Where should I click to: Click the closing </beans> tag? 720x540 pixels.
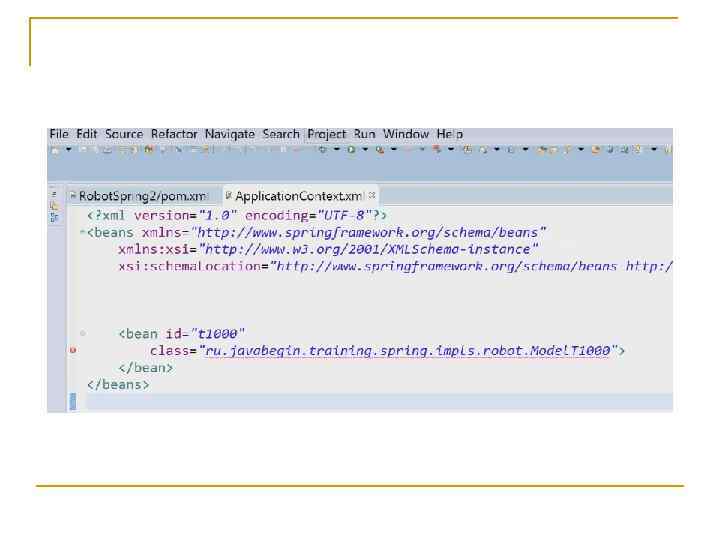pyautogui.click(x=118, y=385)
